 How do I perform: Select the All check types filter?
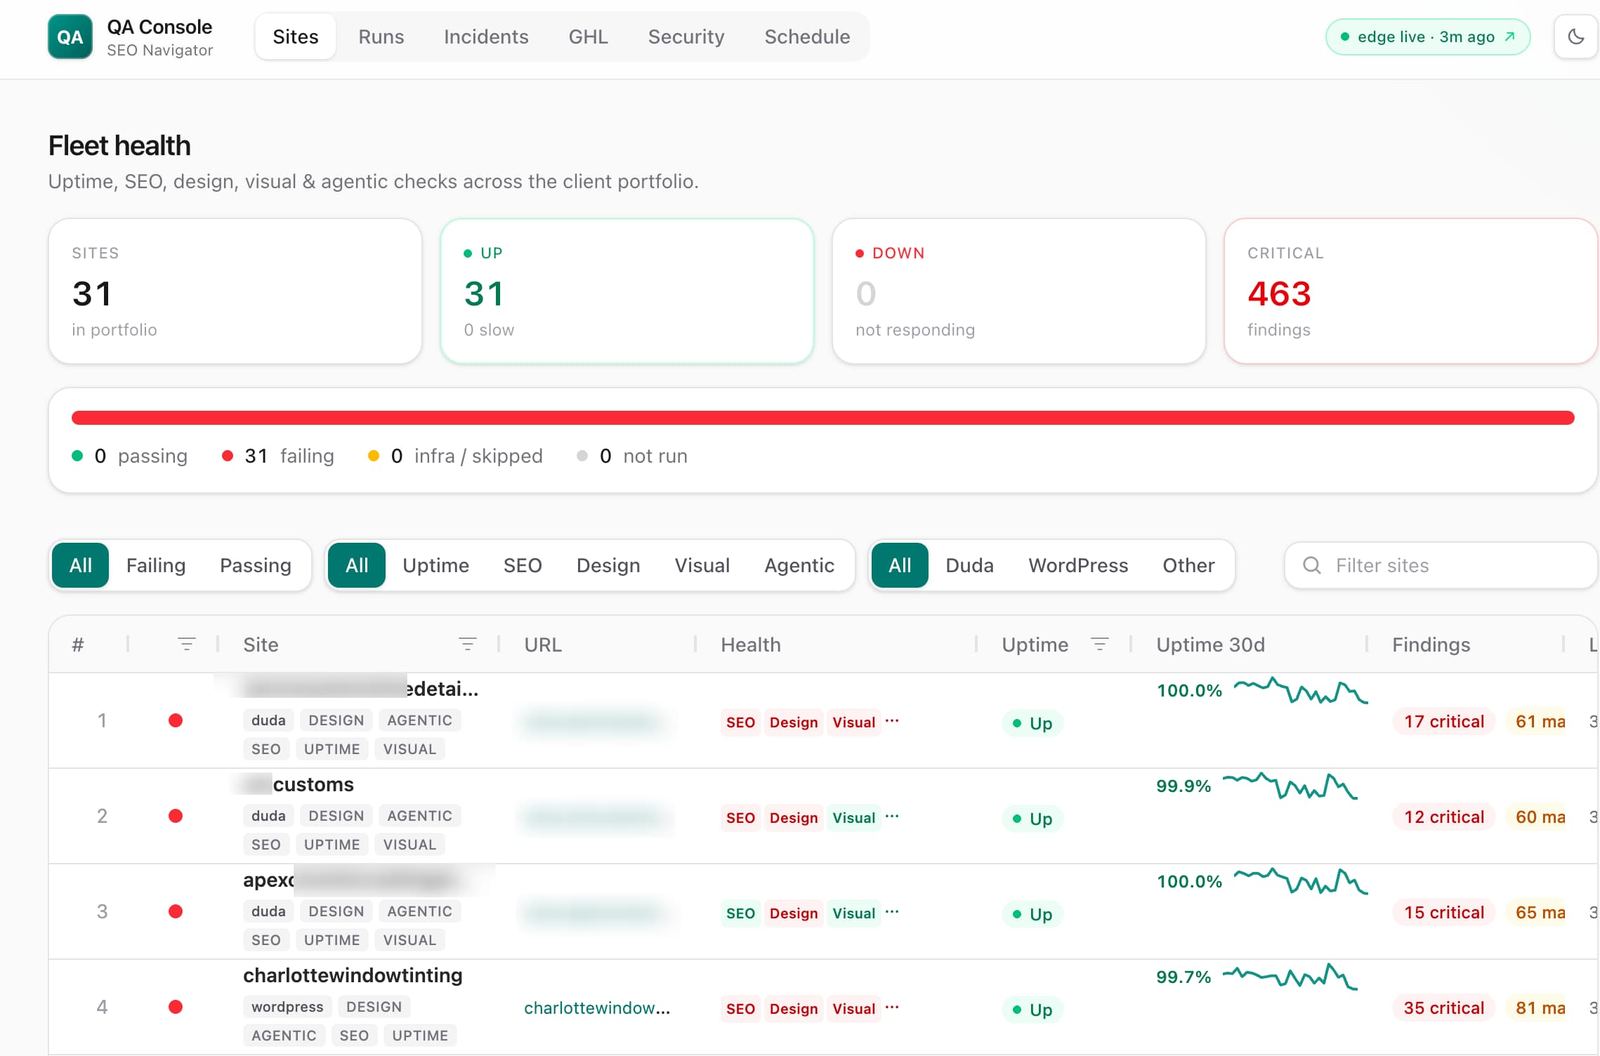click(x=357, y=566)
